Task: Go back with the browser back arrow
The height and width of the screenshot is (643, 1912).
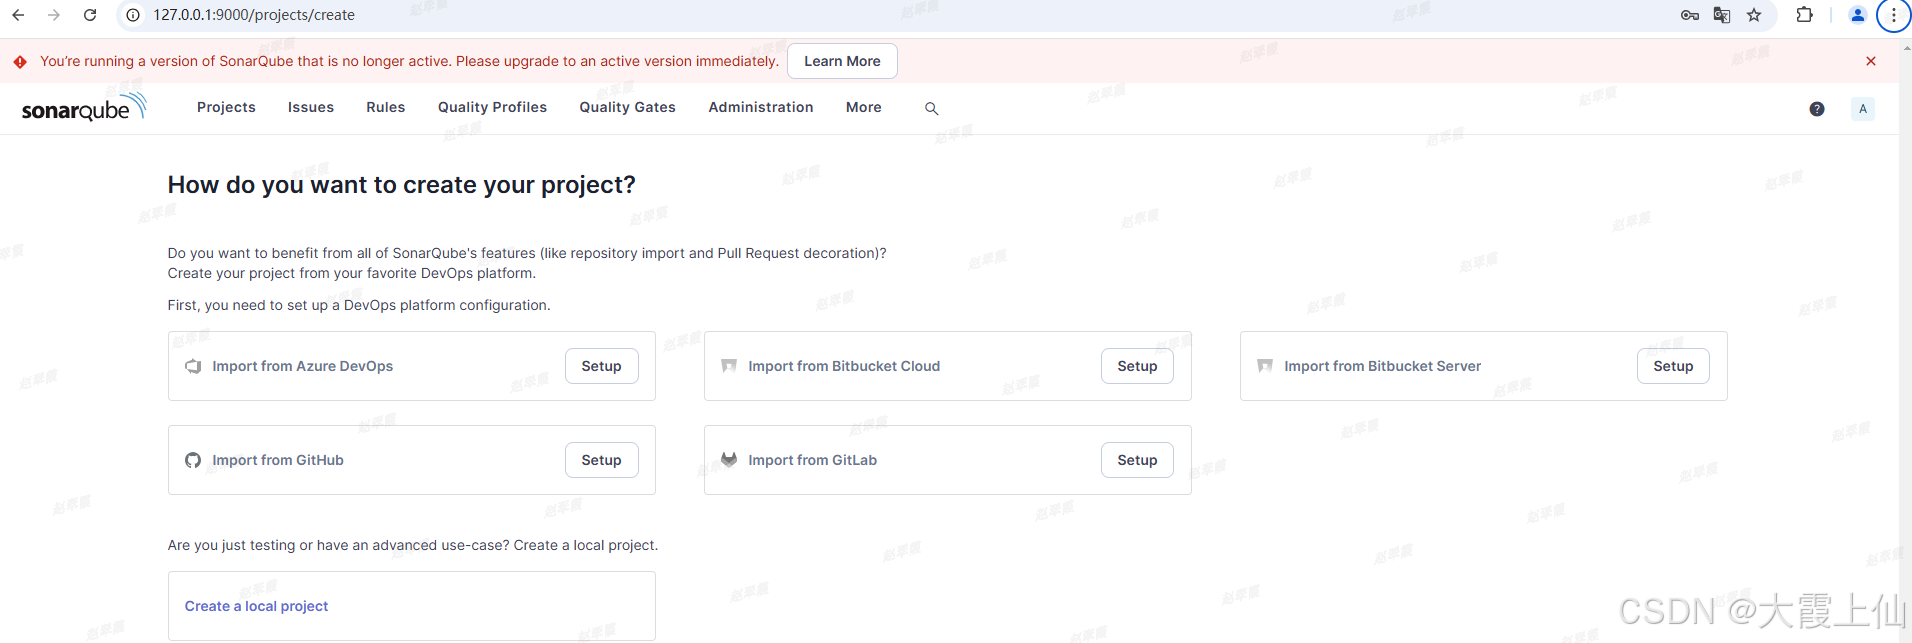Action: click(18, 15)
